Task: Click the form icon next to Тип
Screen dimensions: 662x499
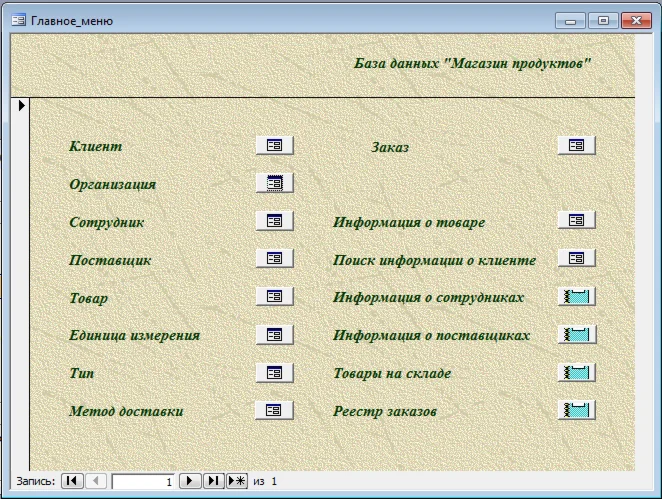Action: 274,373
